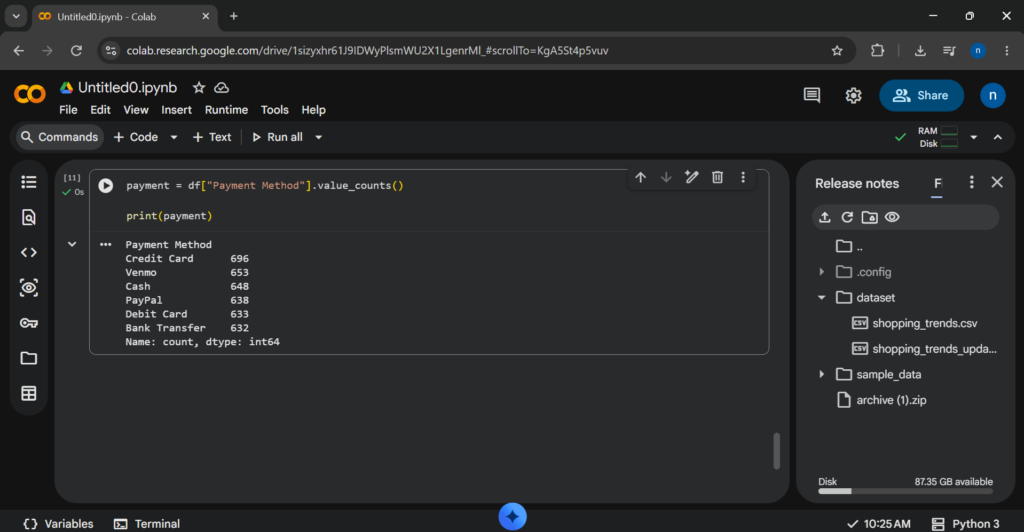
Task: Open the Secrets key icon
Action: click(29, 323)
